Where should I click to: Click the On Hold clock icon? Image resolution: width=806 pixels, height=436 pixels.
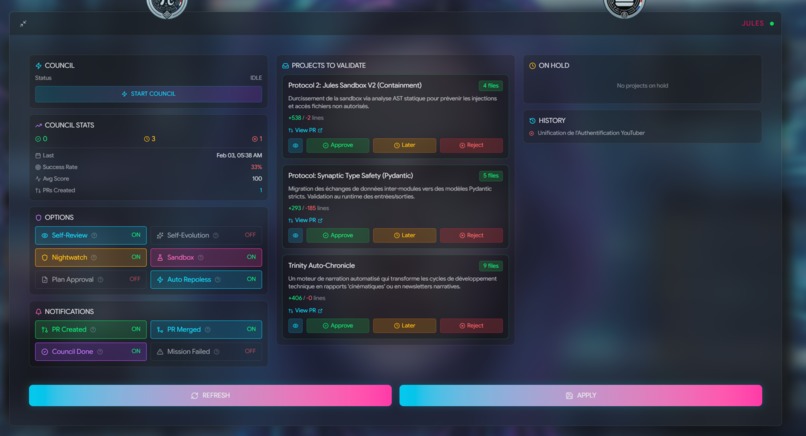532,66
